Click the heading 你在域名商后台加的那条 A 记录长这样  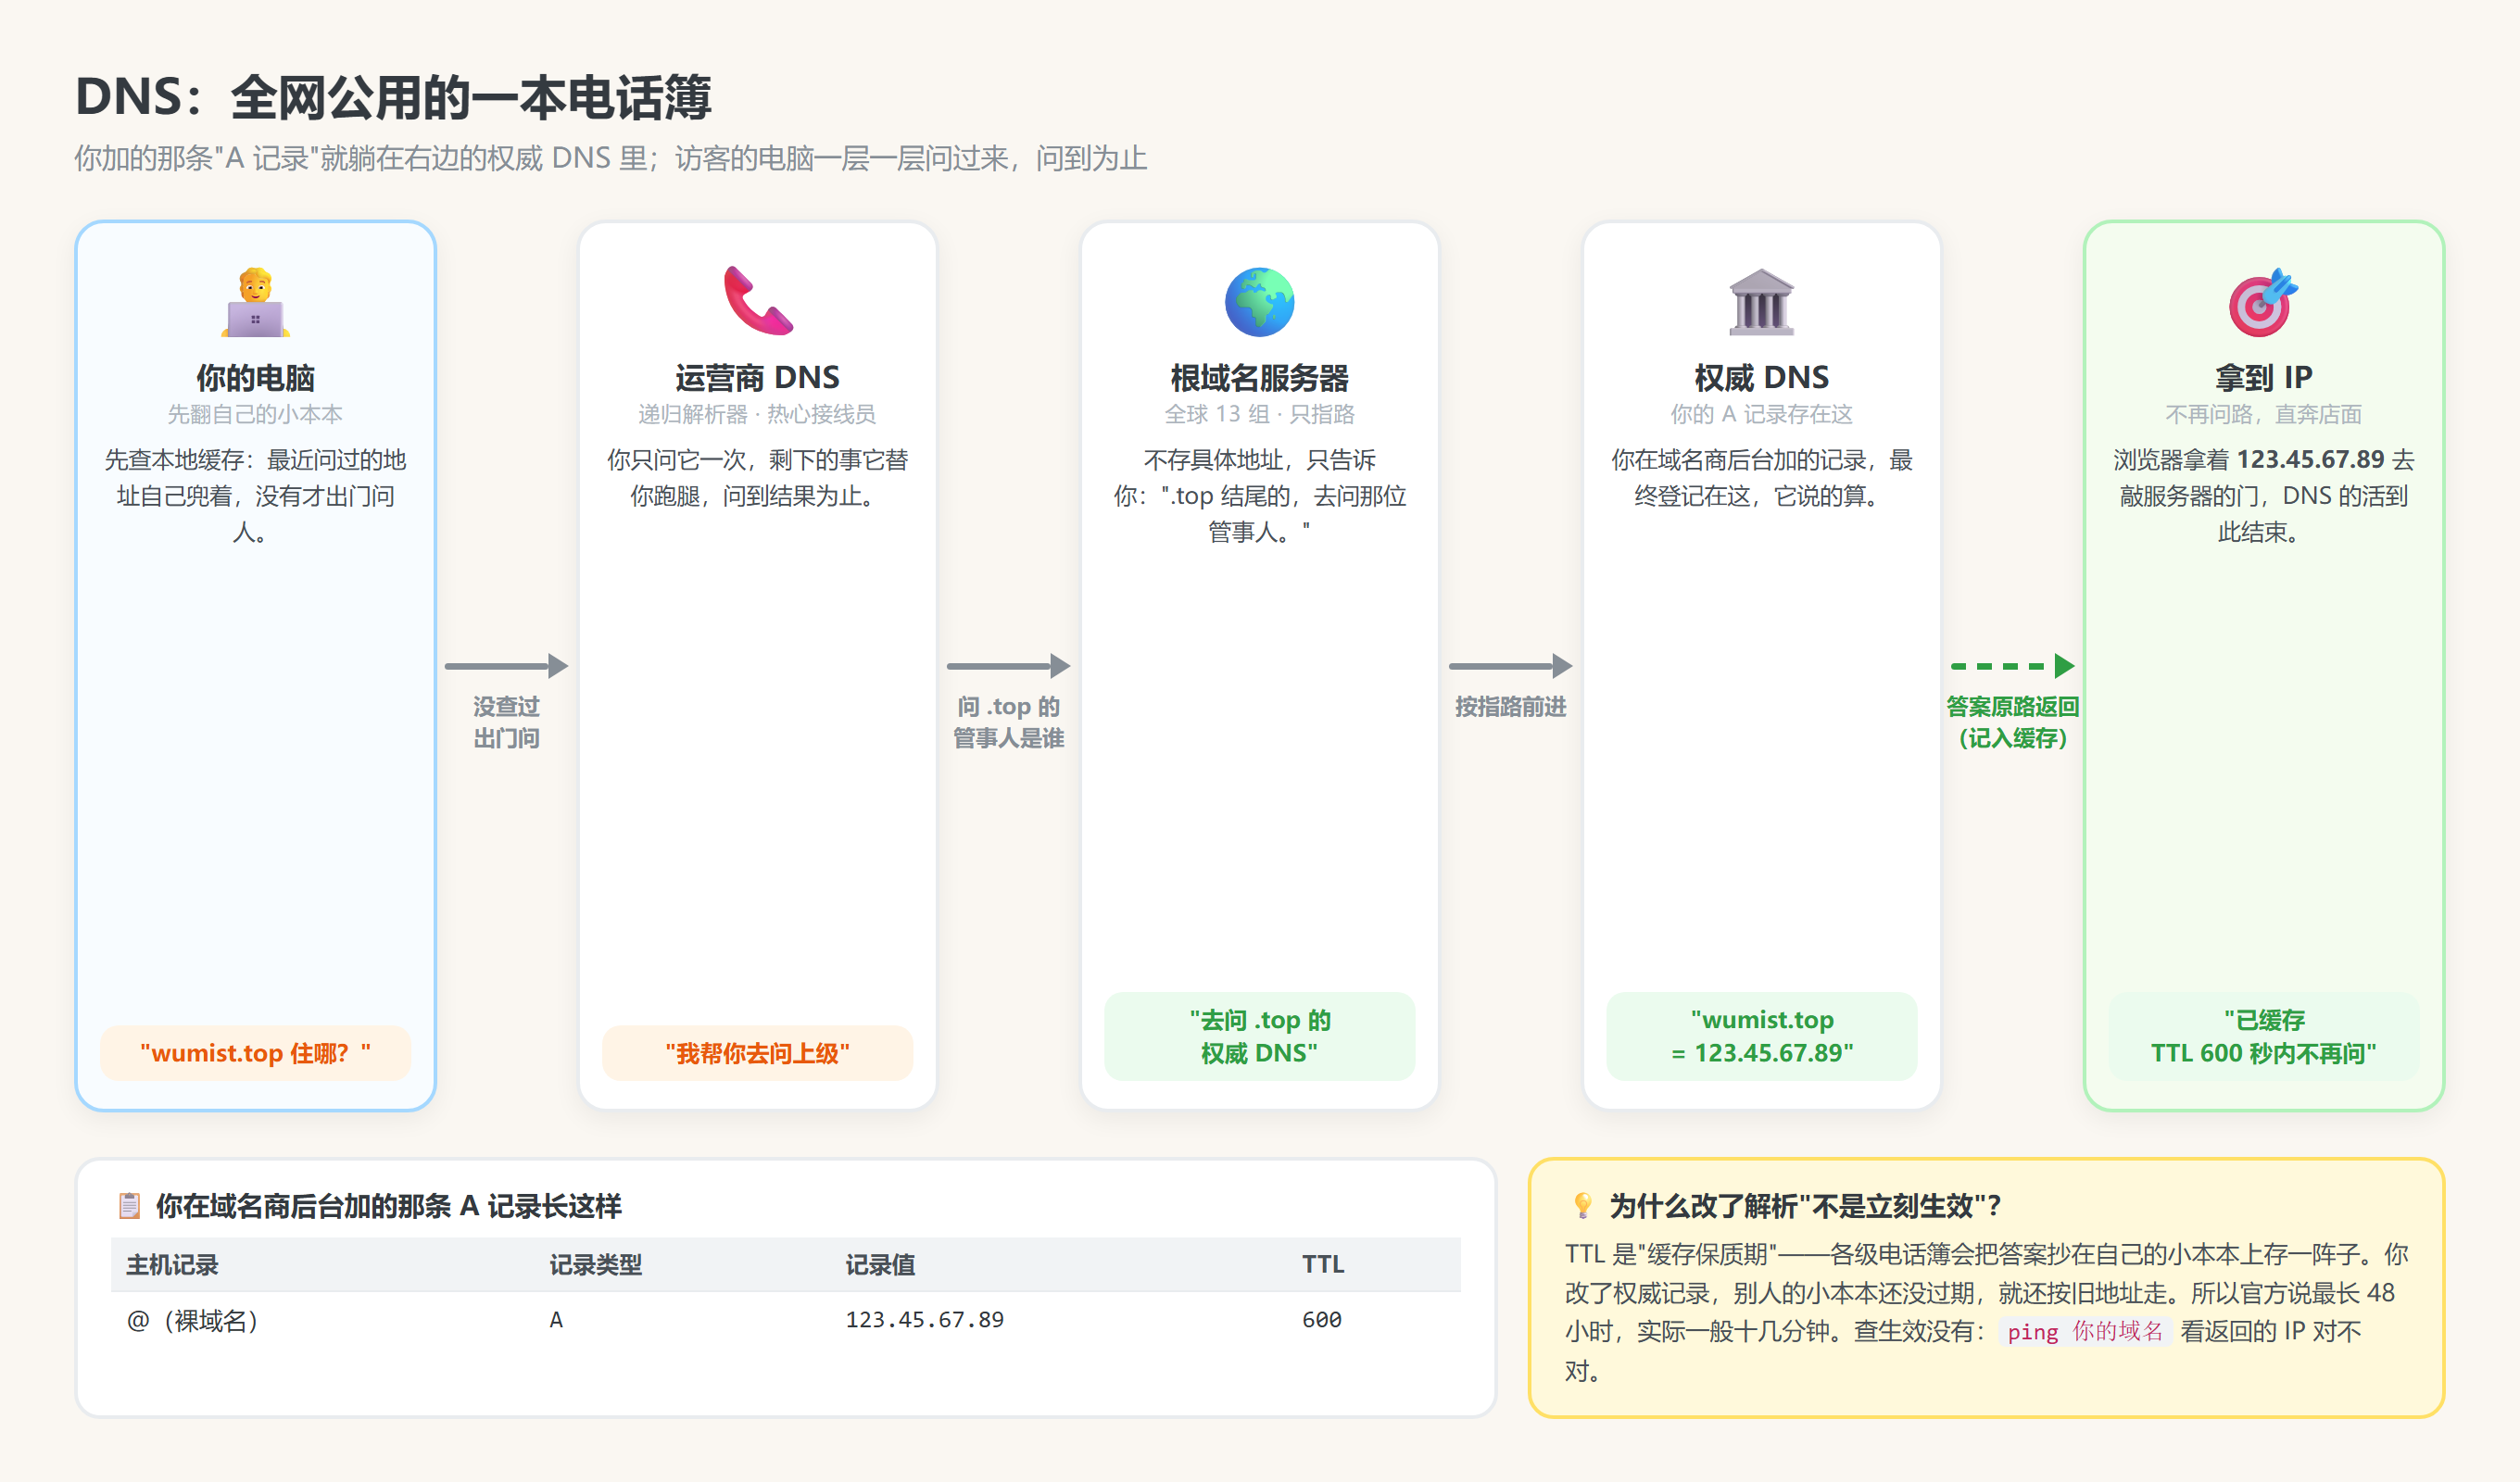click(x=388, y=1206)
